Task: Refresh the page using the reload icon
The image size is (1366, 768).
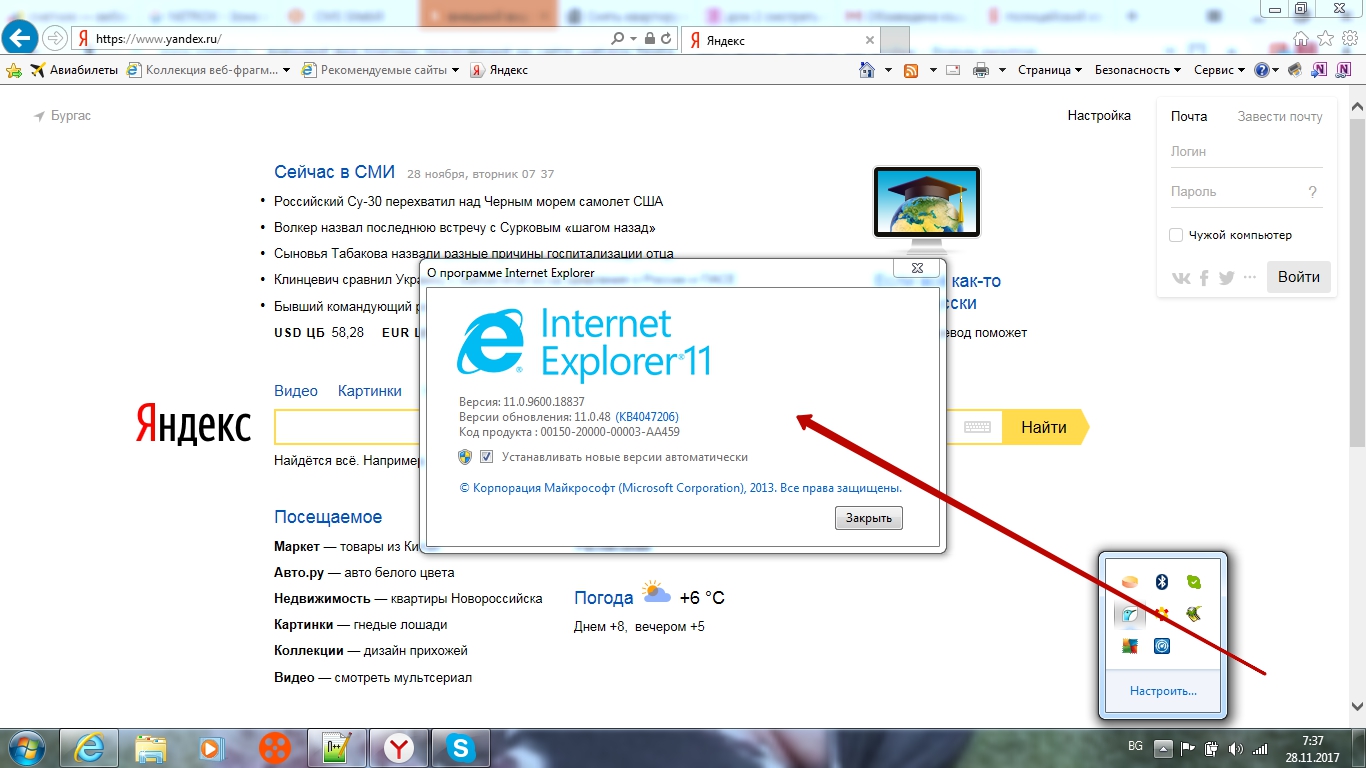Action: 665,39
